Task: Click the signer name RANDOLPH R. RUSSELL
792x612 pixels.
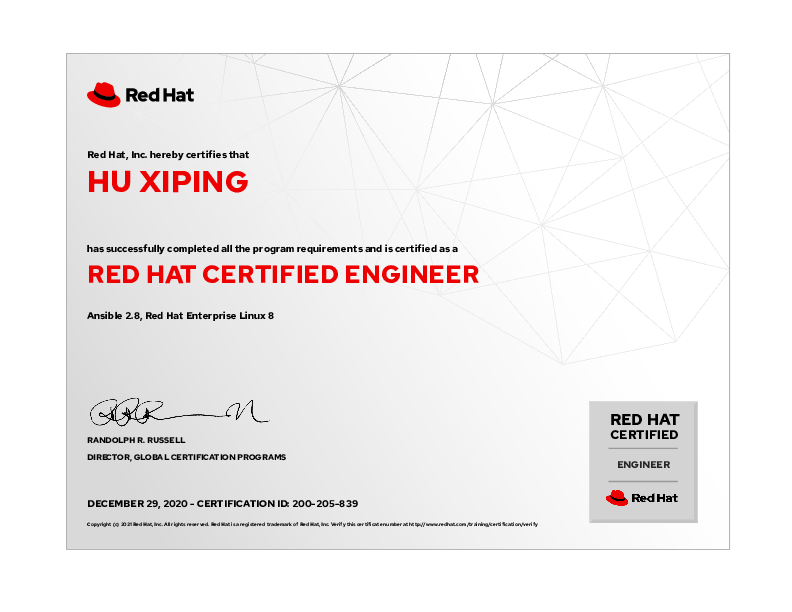Action: click(136, 440)
